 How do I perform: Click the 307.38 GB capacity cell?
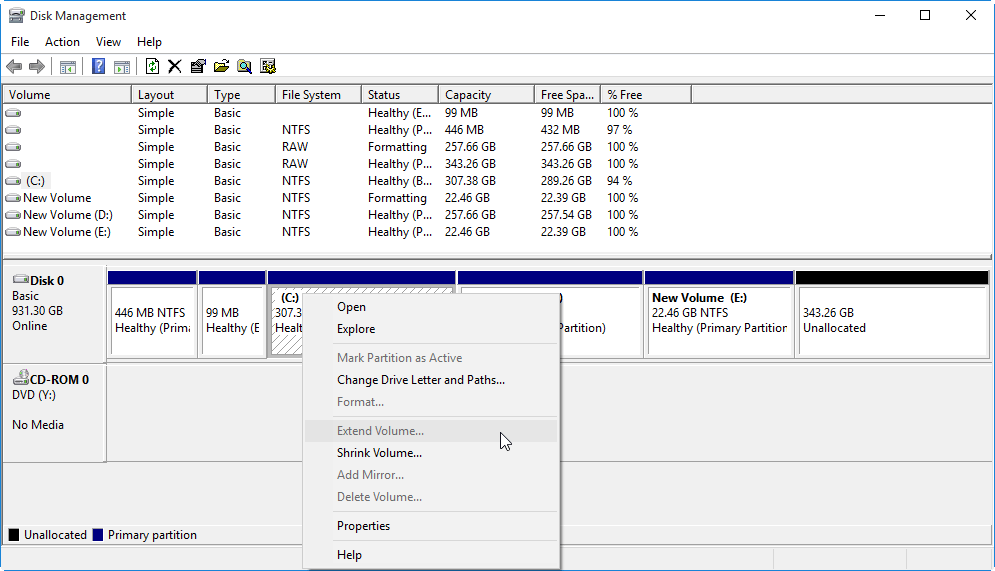pos(470,181)
